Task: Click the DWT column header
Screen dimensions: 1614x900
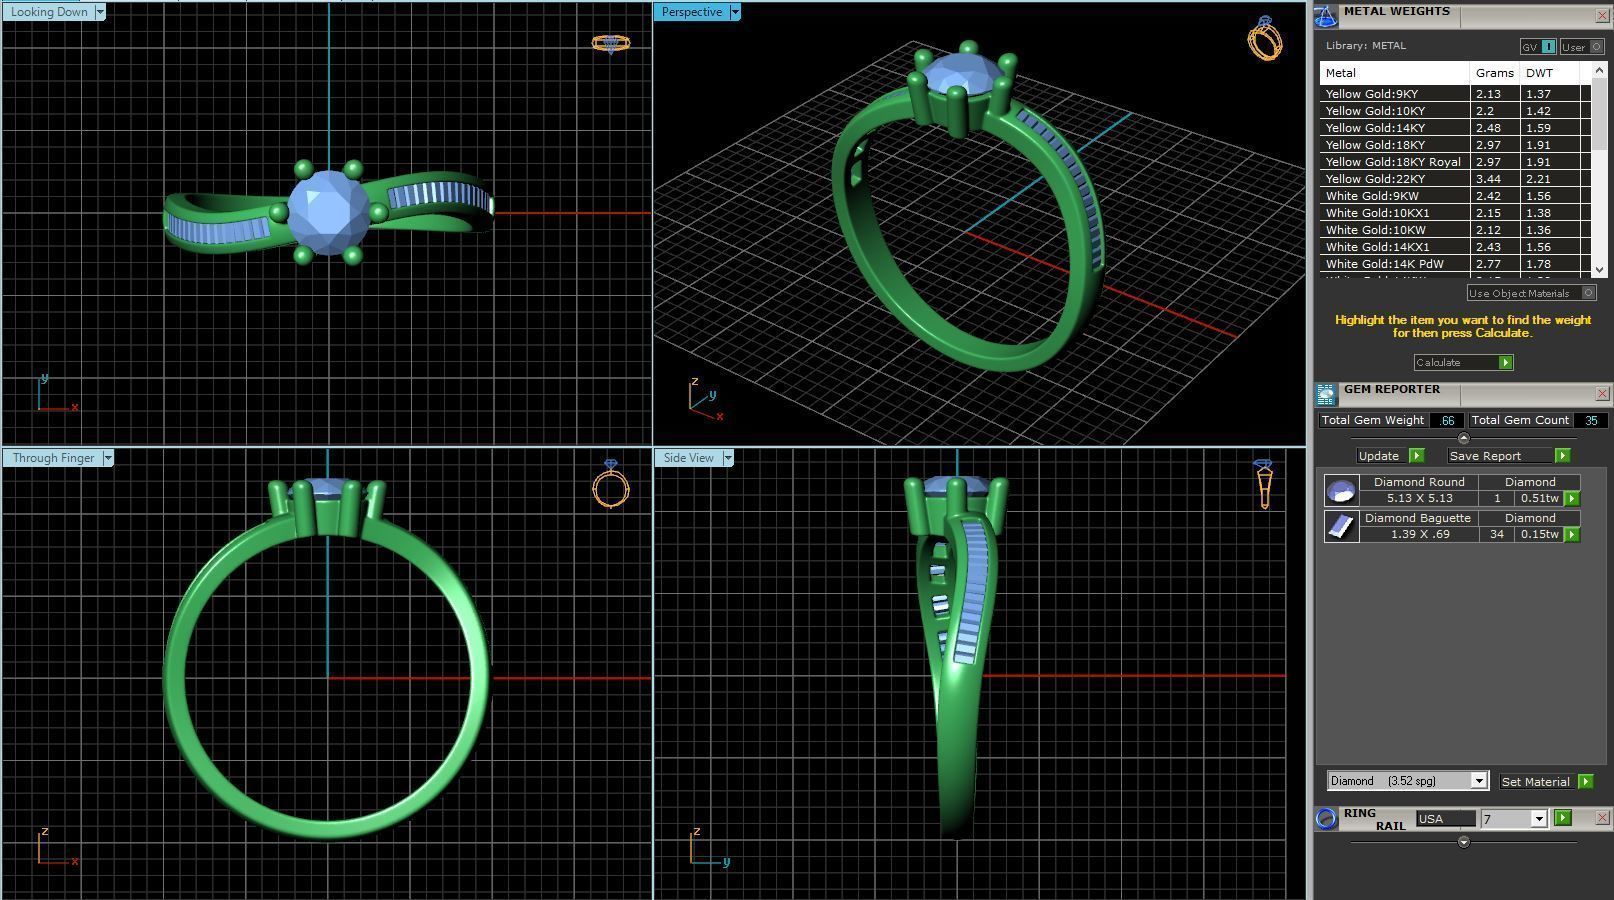Action: pos(1549,73)
